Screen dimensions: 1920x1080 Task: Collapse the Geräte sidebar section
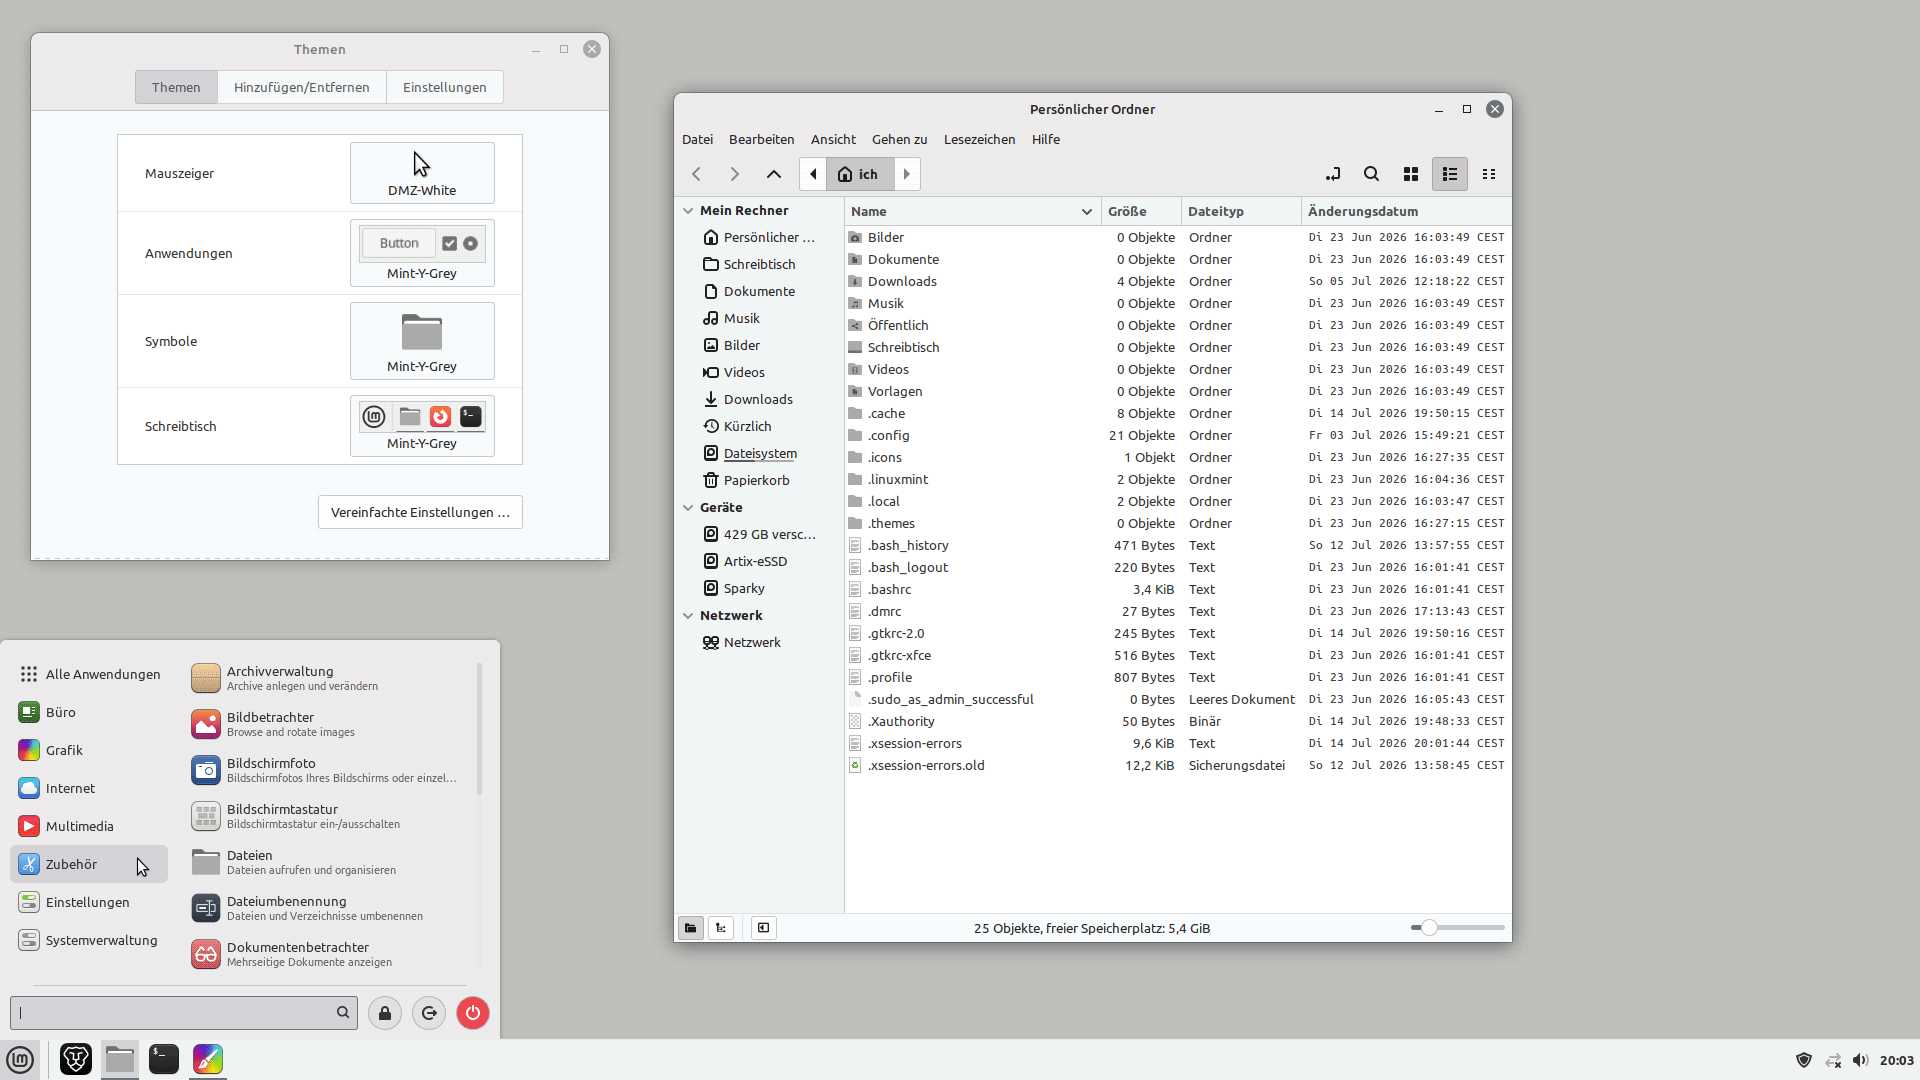click(688, 508)
